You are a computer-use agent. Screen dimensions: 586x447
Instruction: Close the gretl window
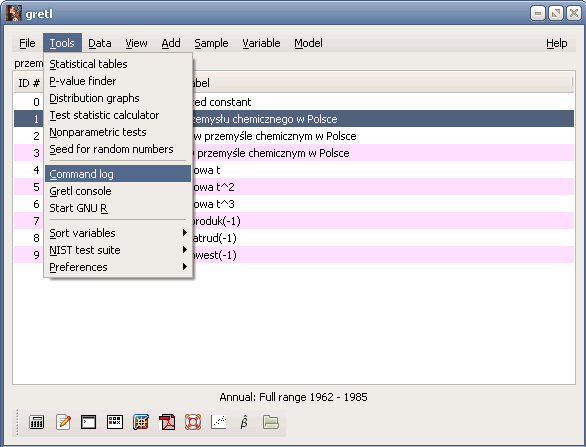click(574, 13)
